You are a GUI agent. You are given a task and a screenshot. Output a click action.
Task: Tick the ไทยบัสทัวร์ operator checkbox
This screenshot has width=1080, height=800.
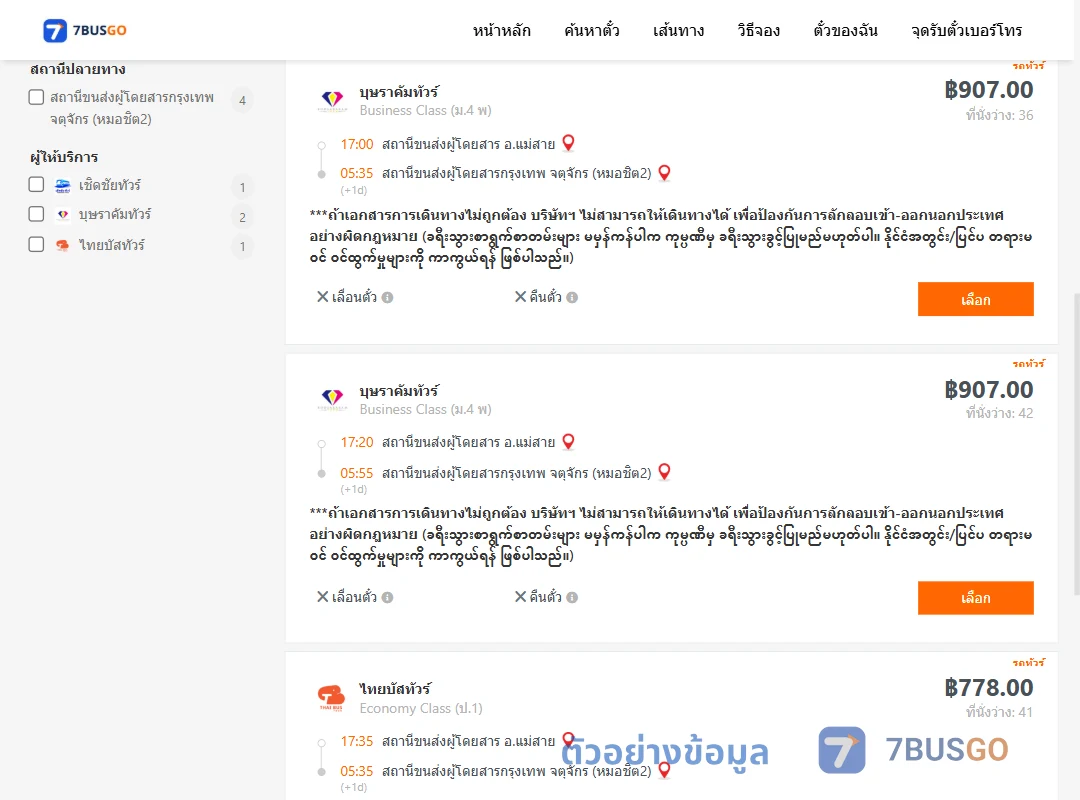click(x=37, y=245)
